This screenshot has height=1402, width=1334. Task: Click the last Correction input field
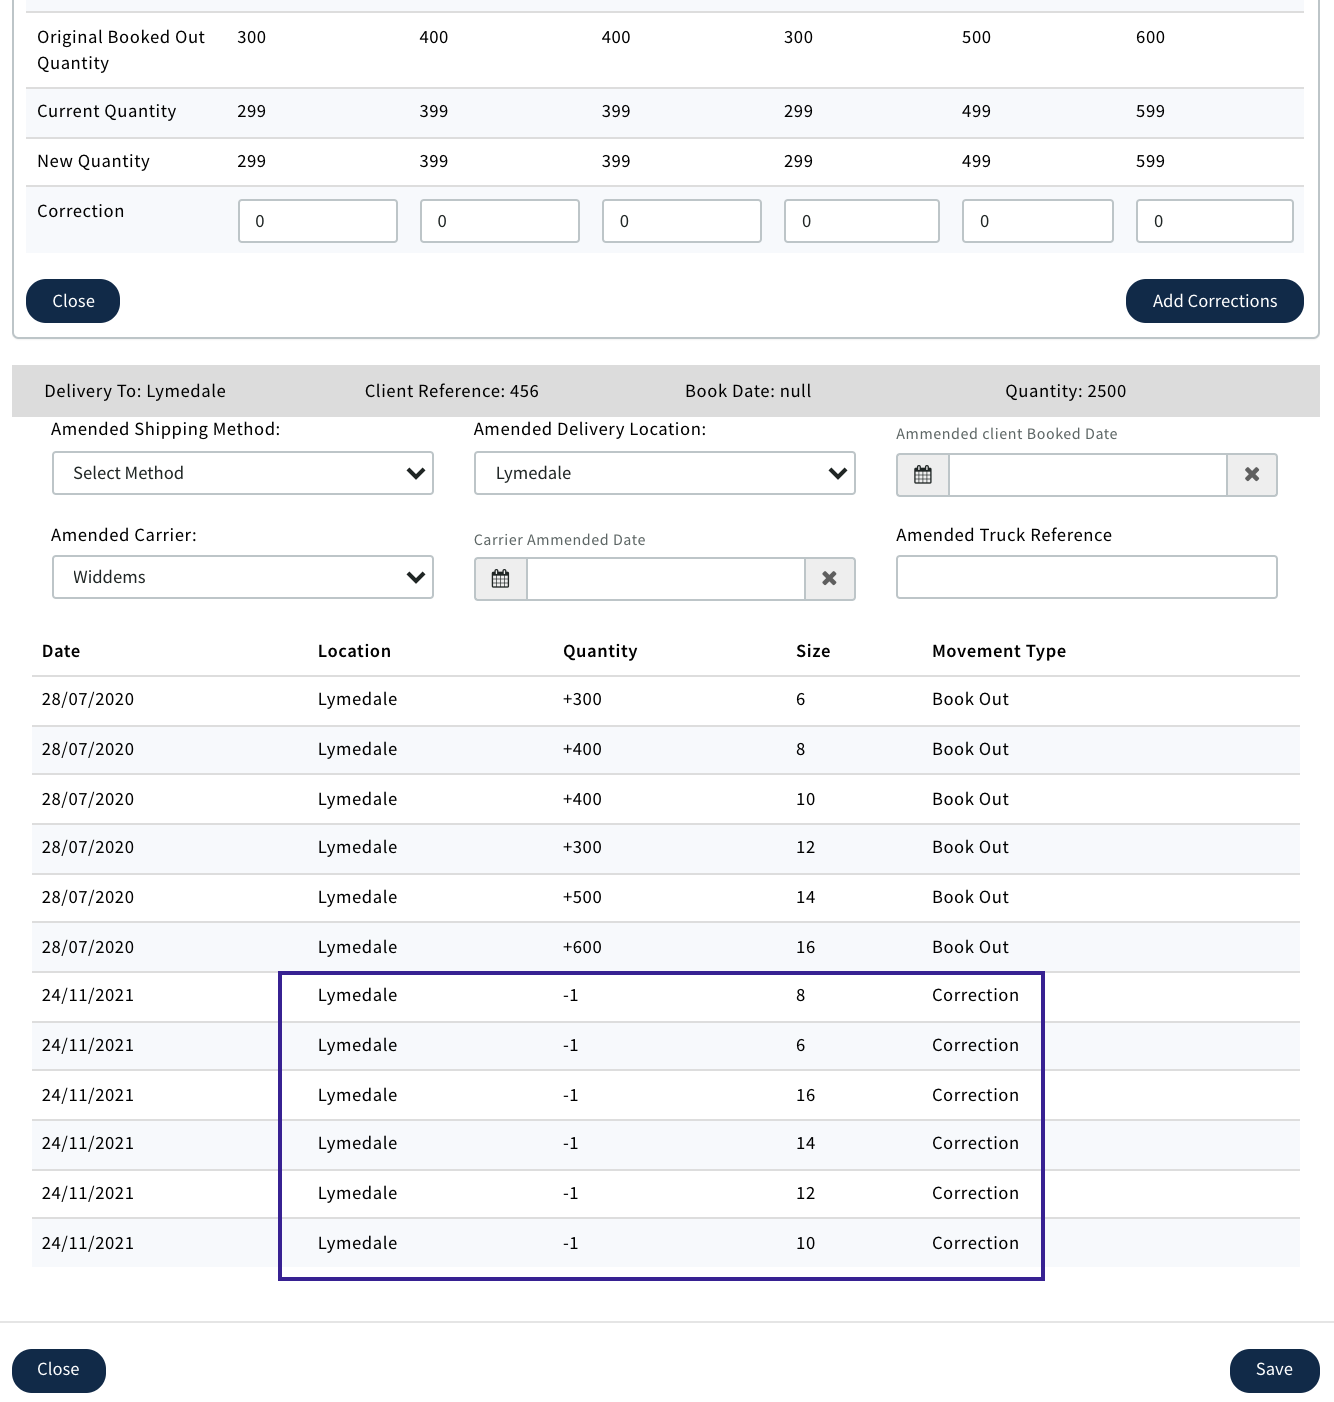(1214, 221)
